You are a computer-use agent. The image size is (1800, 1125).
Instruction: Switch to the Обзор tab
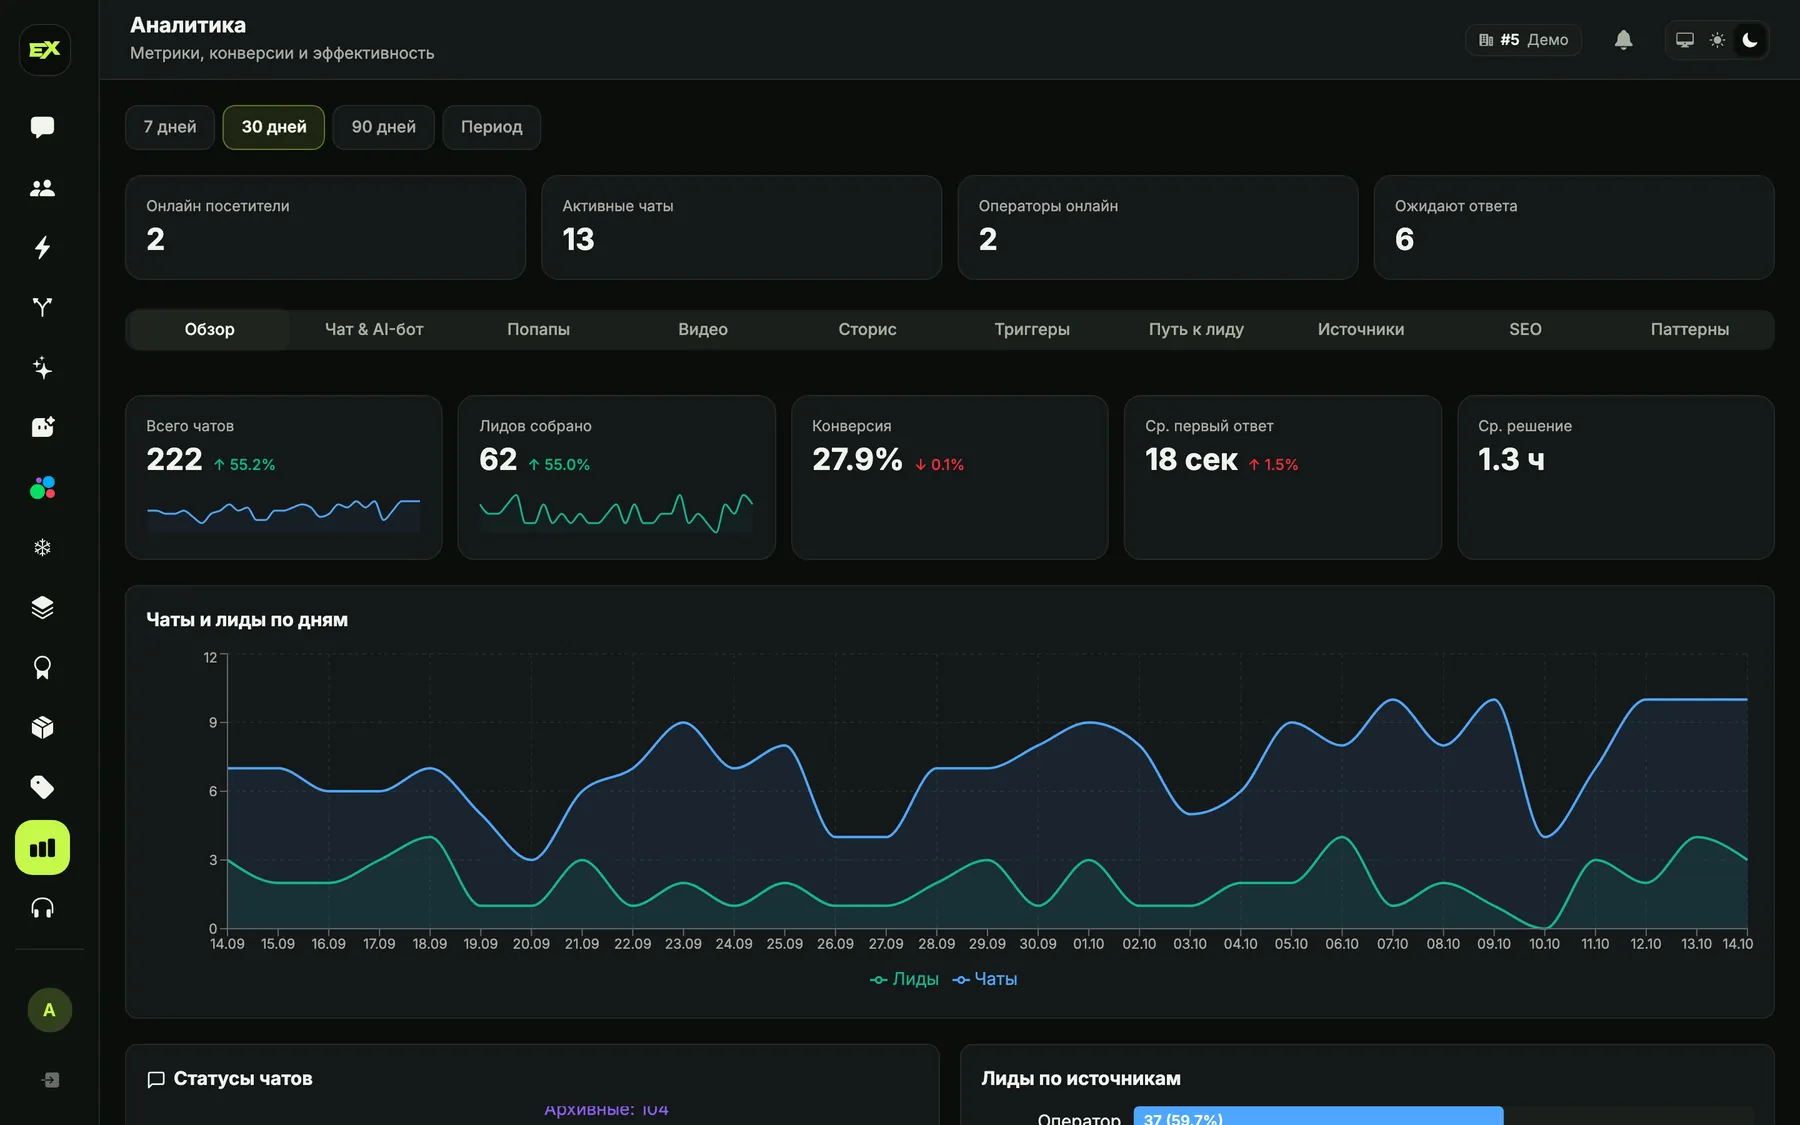point(210,329)
